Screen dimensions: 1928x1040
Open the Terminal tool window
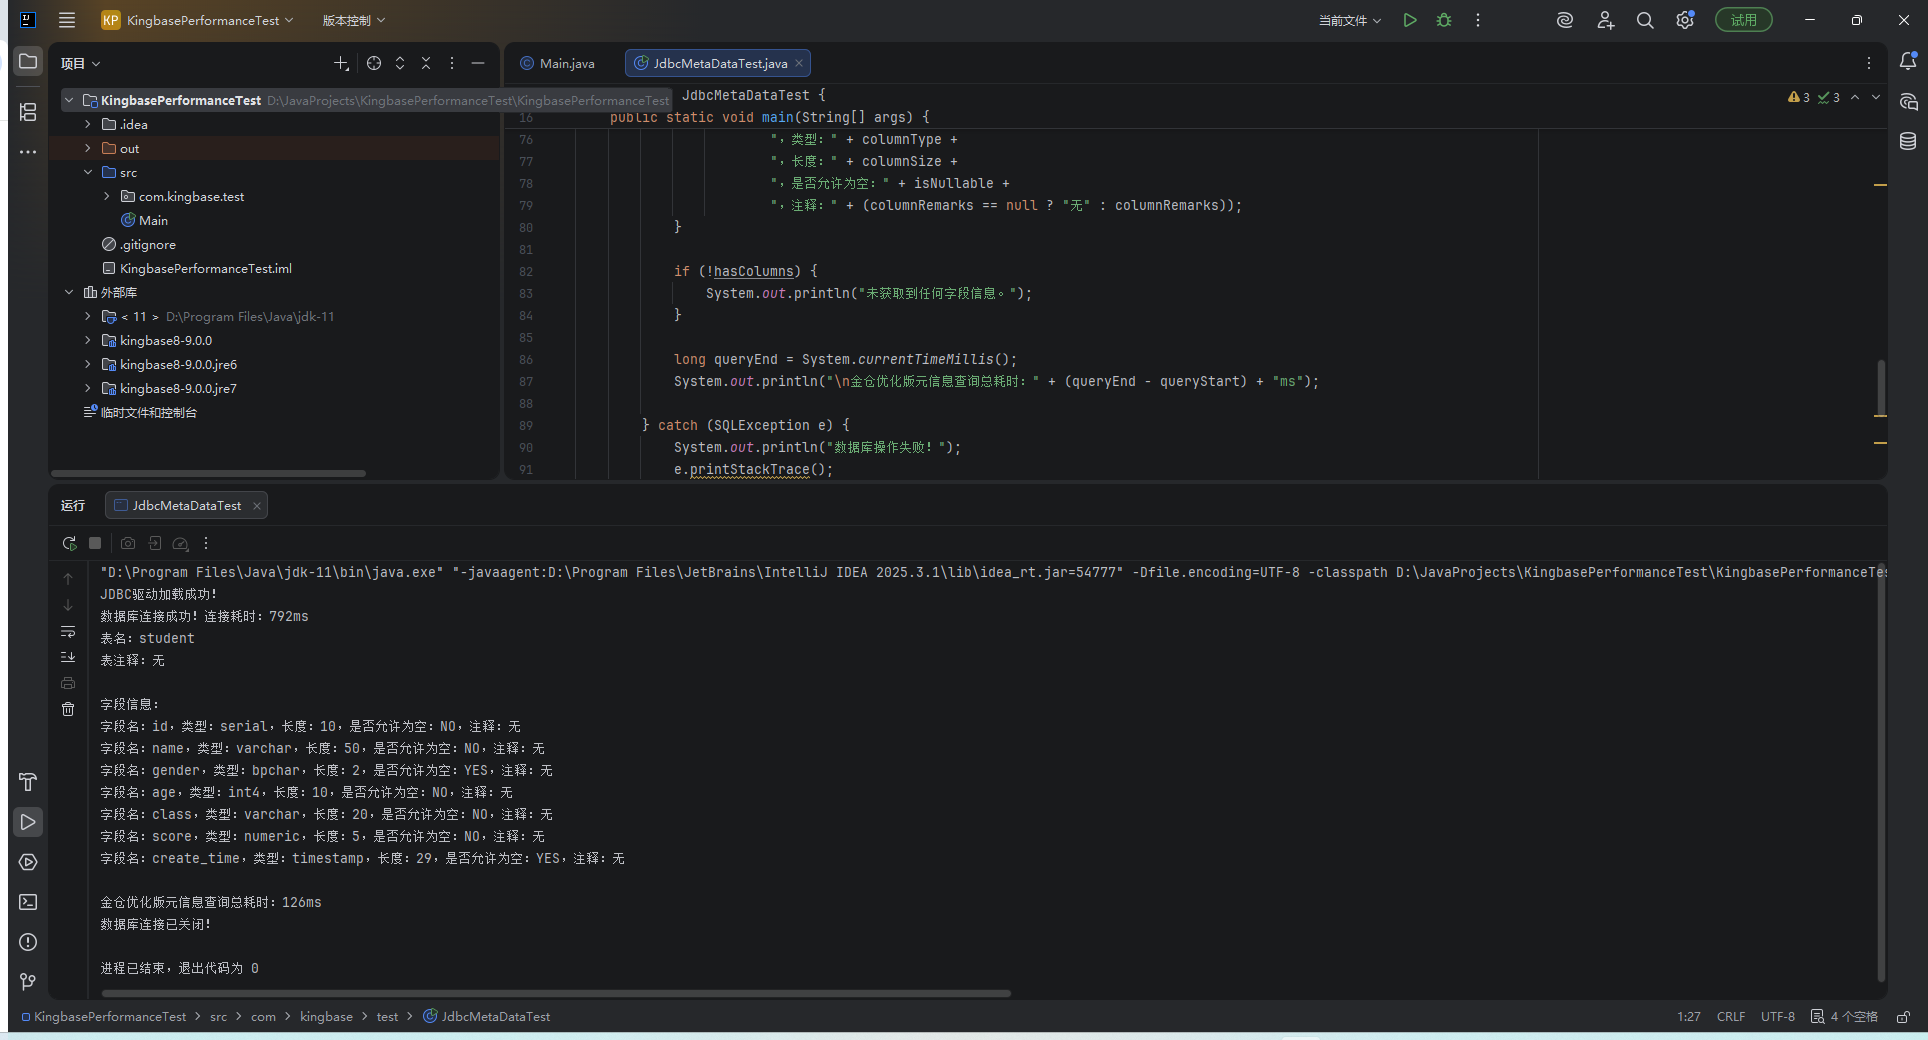click(x=28, y=902)
